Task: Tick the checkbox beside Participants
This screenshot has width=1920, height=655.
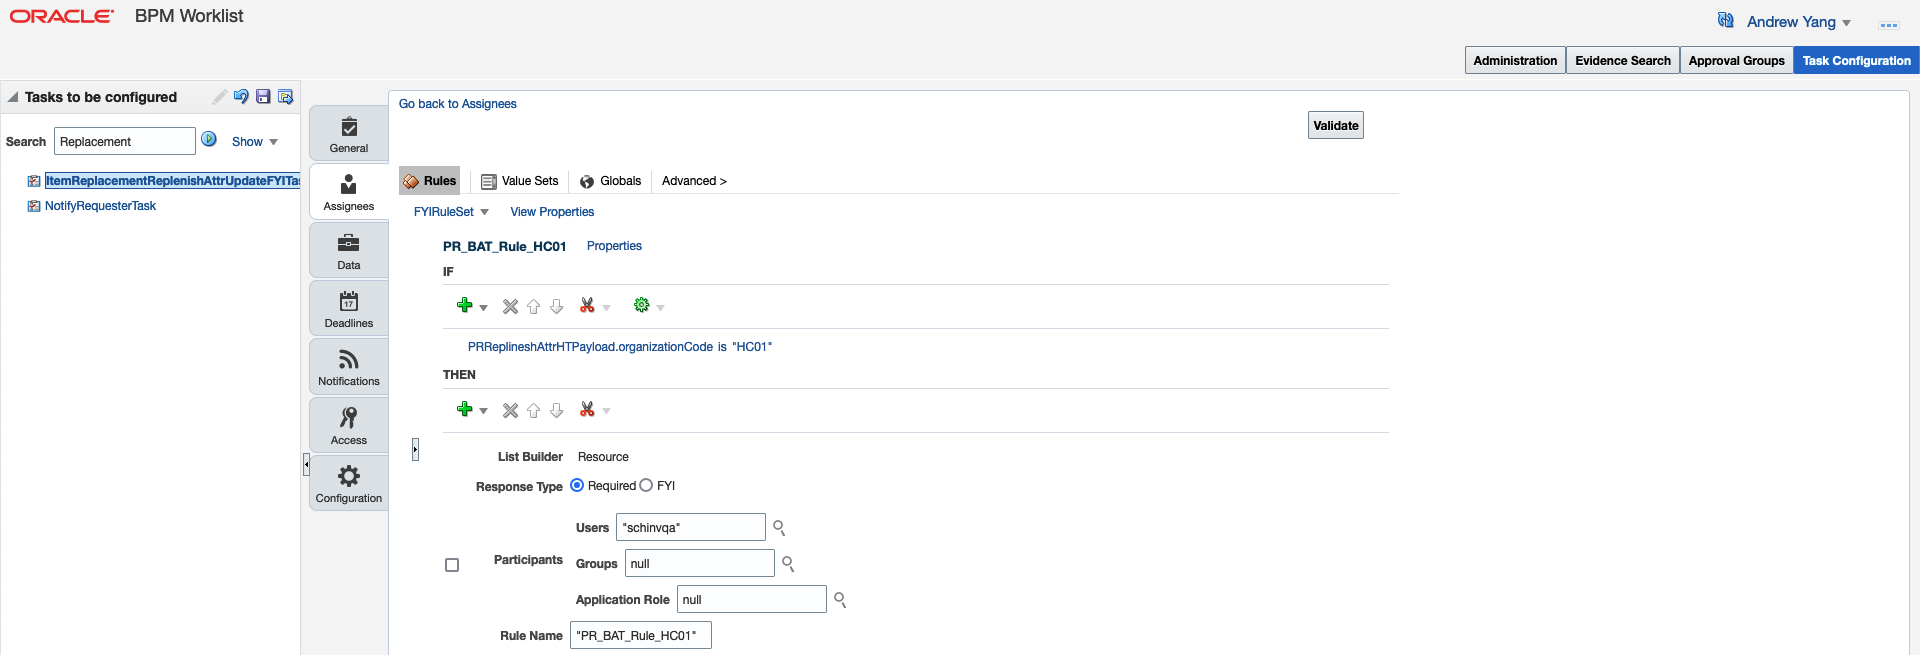Action: 452,565
